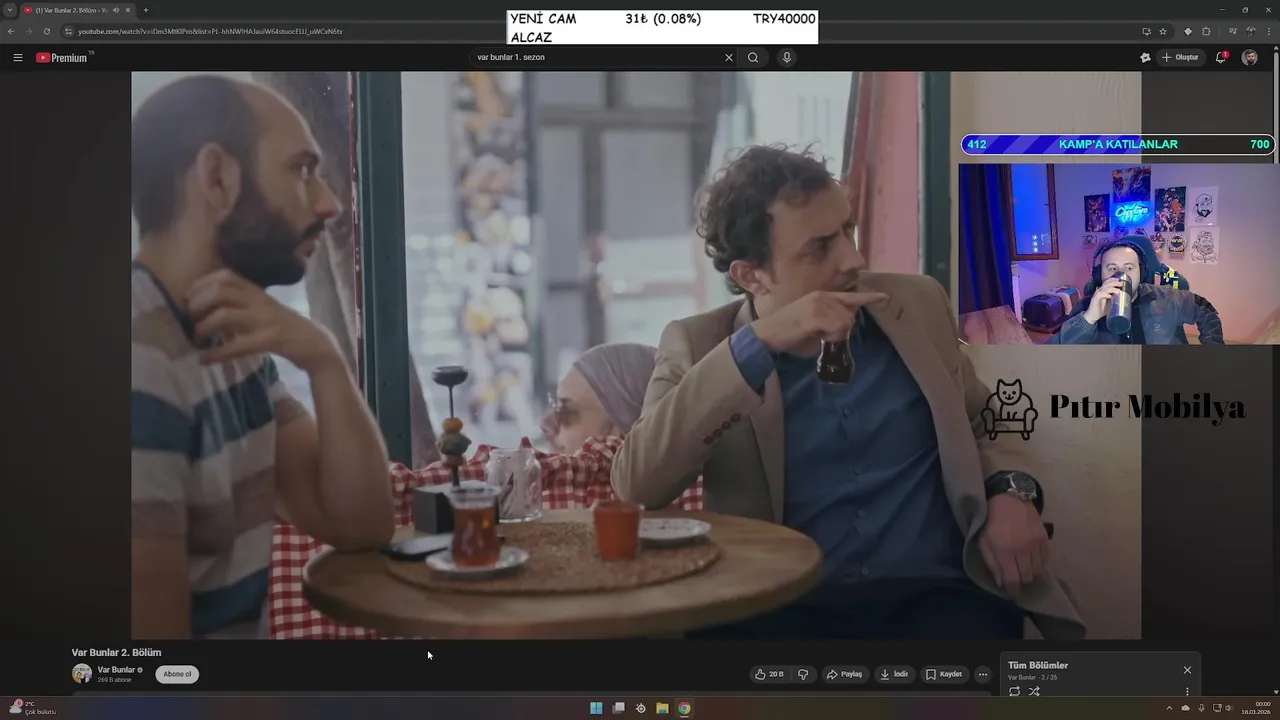Screen dimensions: 1280x720
Task: Mute the tab via speaker icon
Action: 116,10
